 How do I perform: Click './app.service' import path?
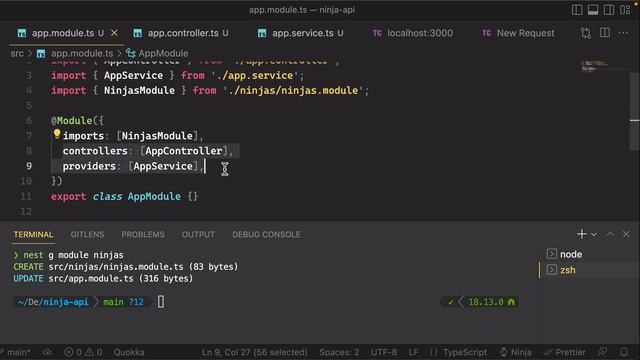pos(255,76)
